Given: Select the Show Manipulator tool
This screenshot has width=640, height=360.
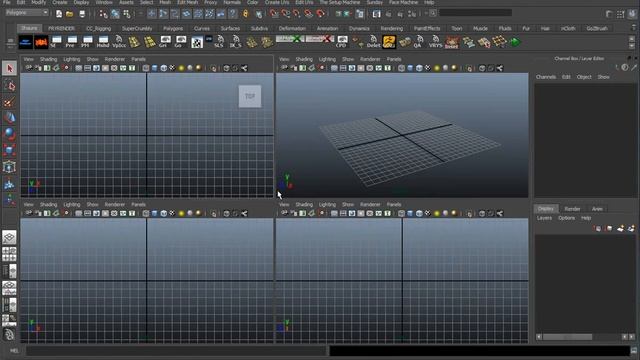Looking at the screenshot, I should (x=9, y=200).
